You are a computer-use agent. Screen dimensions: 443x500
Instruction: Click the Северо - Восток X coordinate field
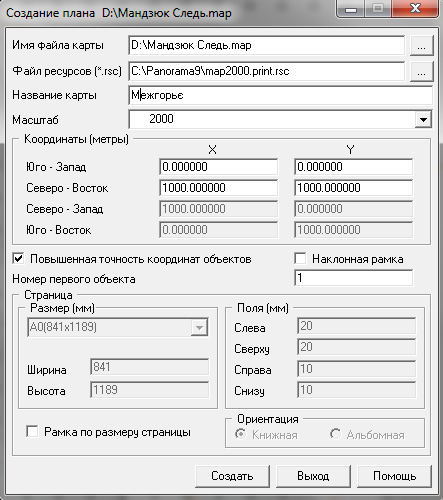(x=218, y=188)
